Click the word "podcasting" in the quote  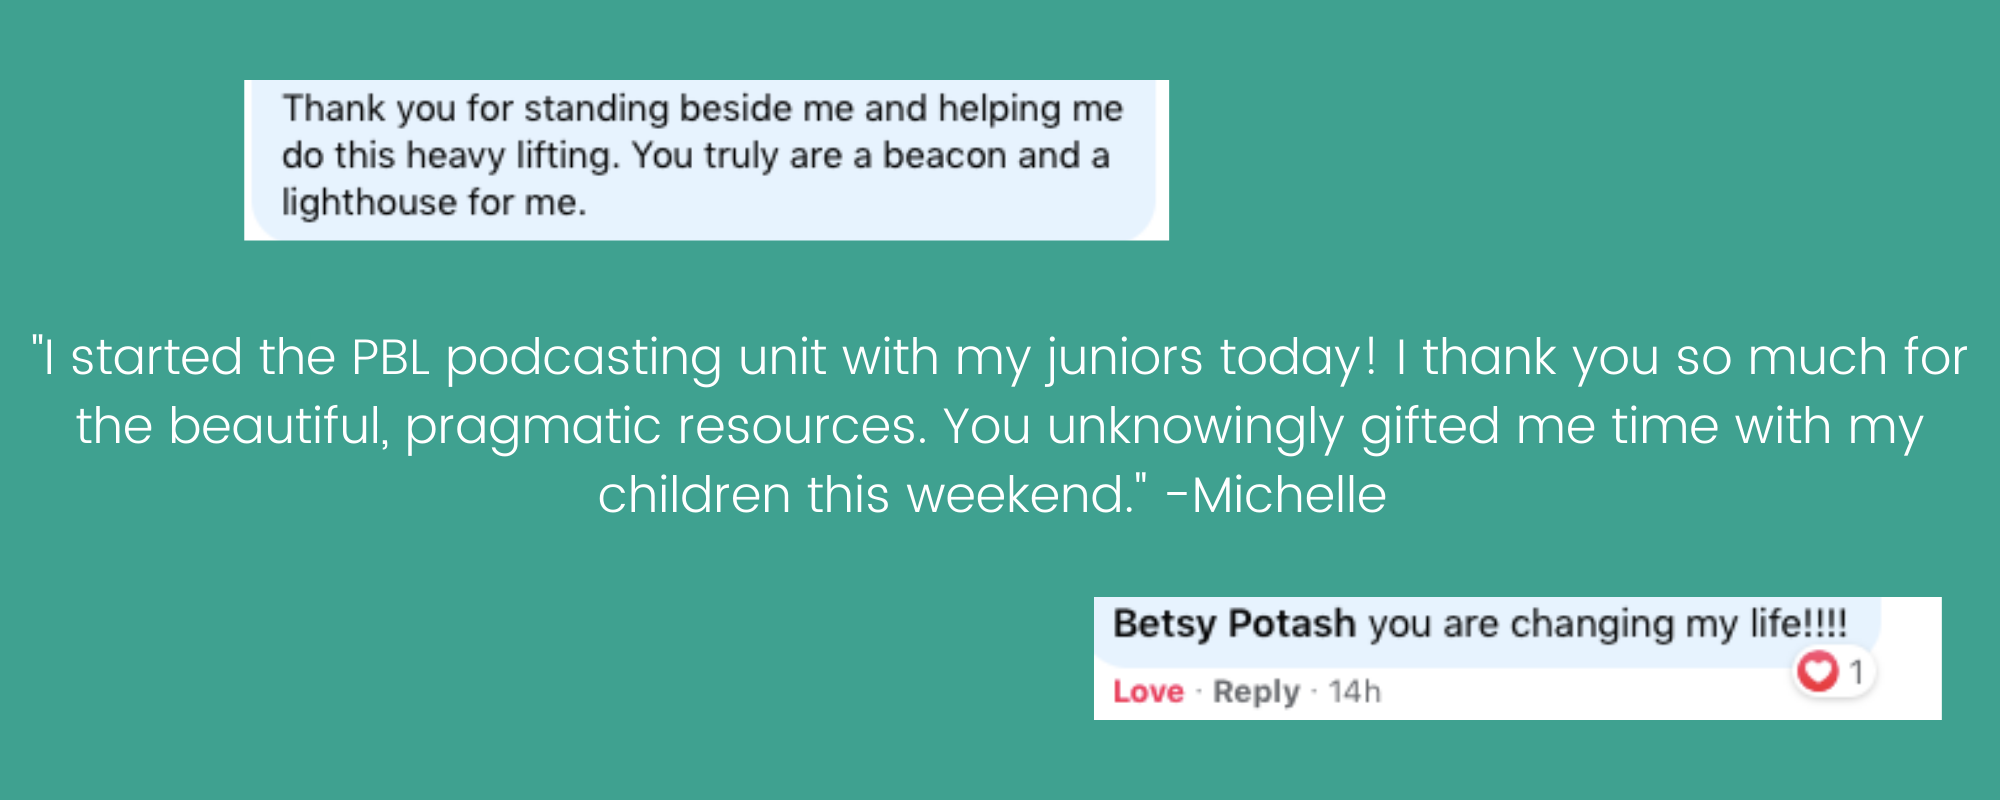[583, 359]
